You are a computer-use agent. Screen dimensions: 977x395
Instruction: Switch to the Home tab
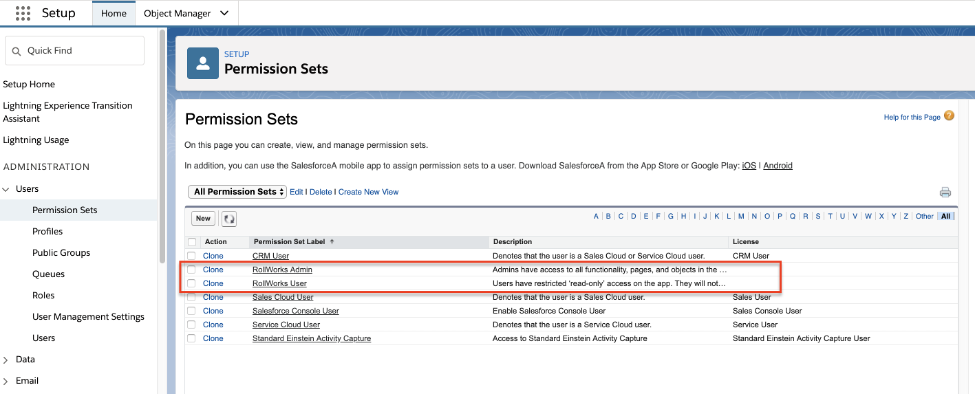(x=114, y=13)
